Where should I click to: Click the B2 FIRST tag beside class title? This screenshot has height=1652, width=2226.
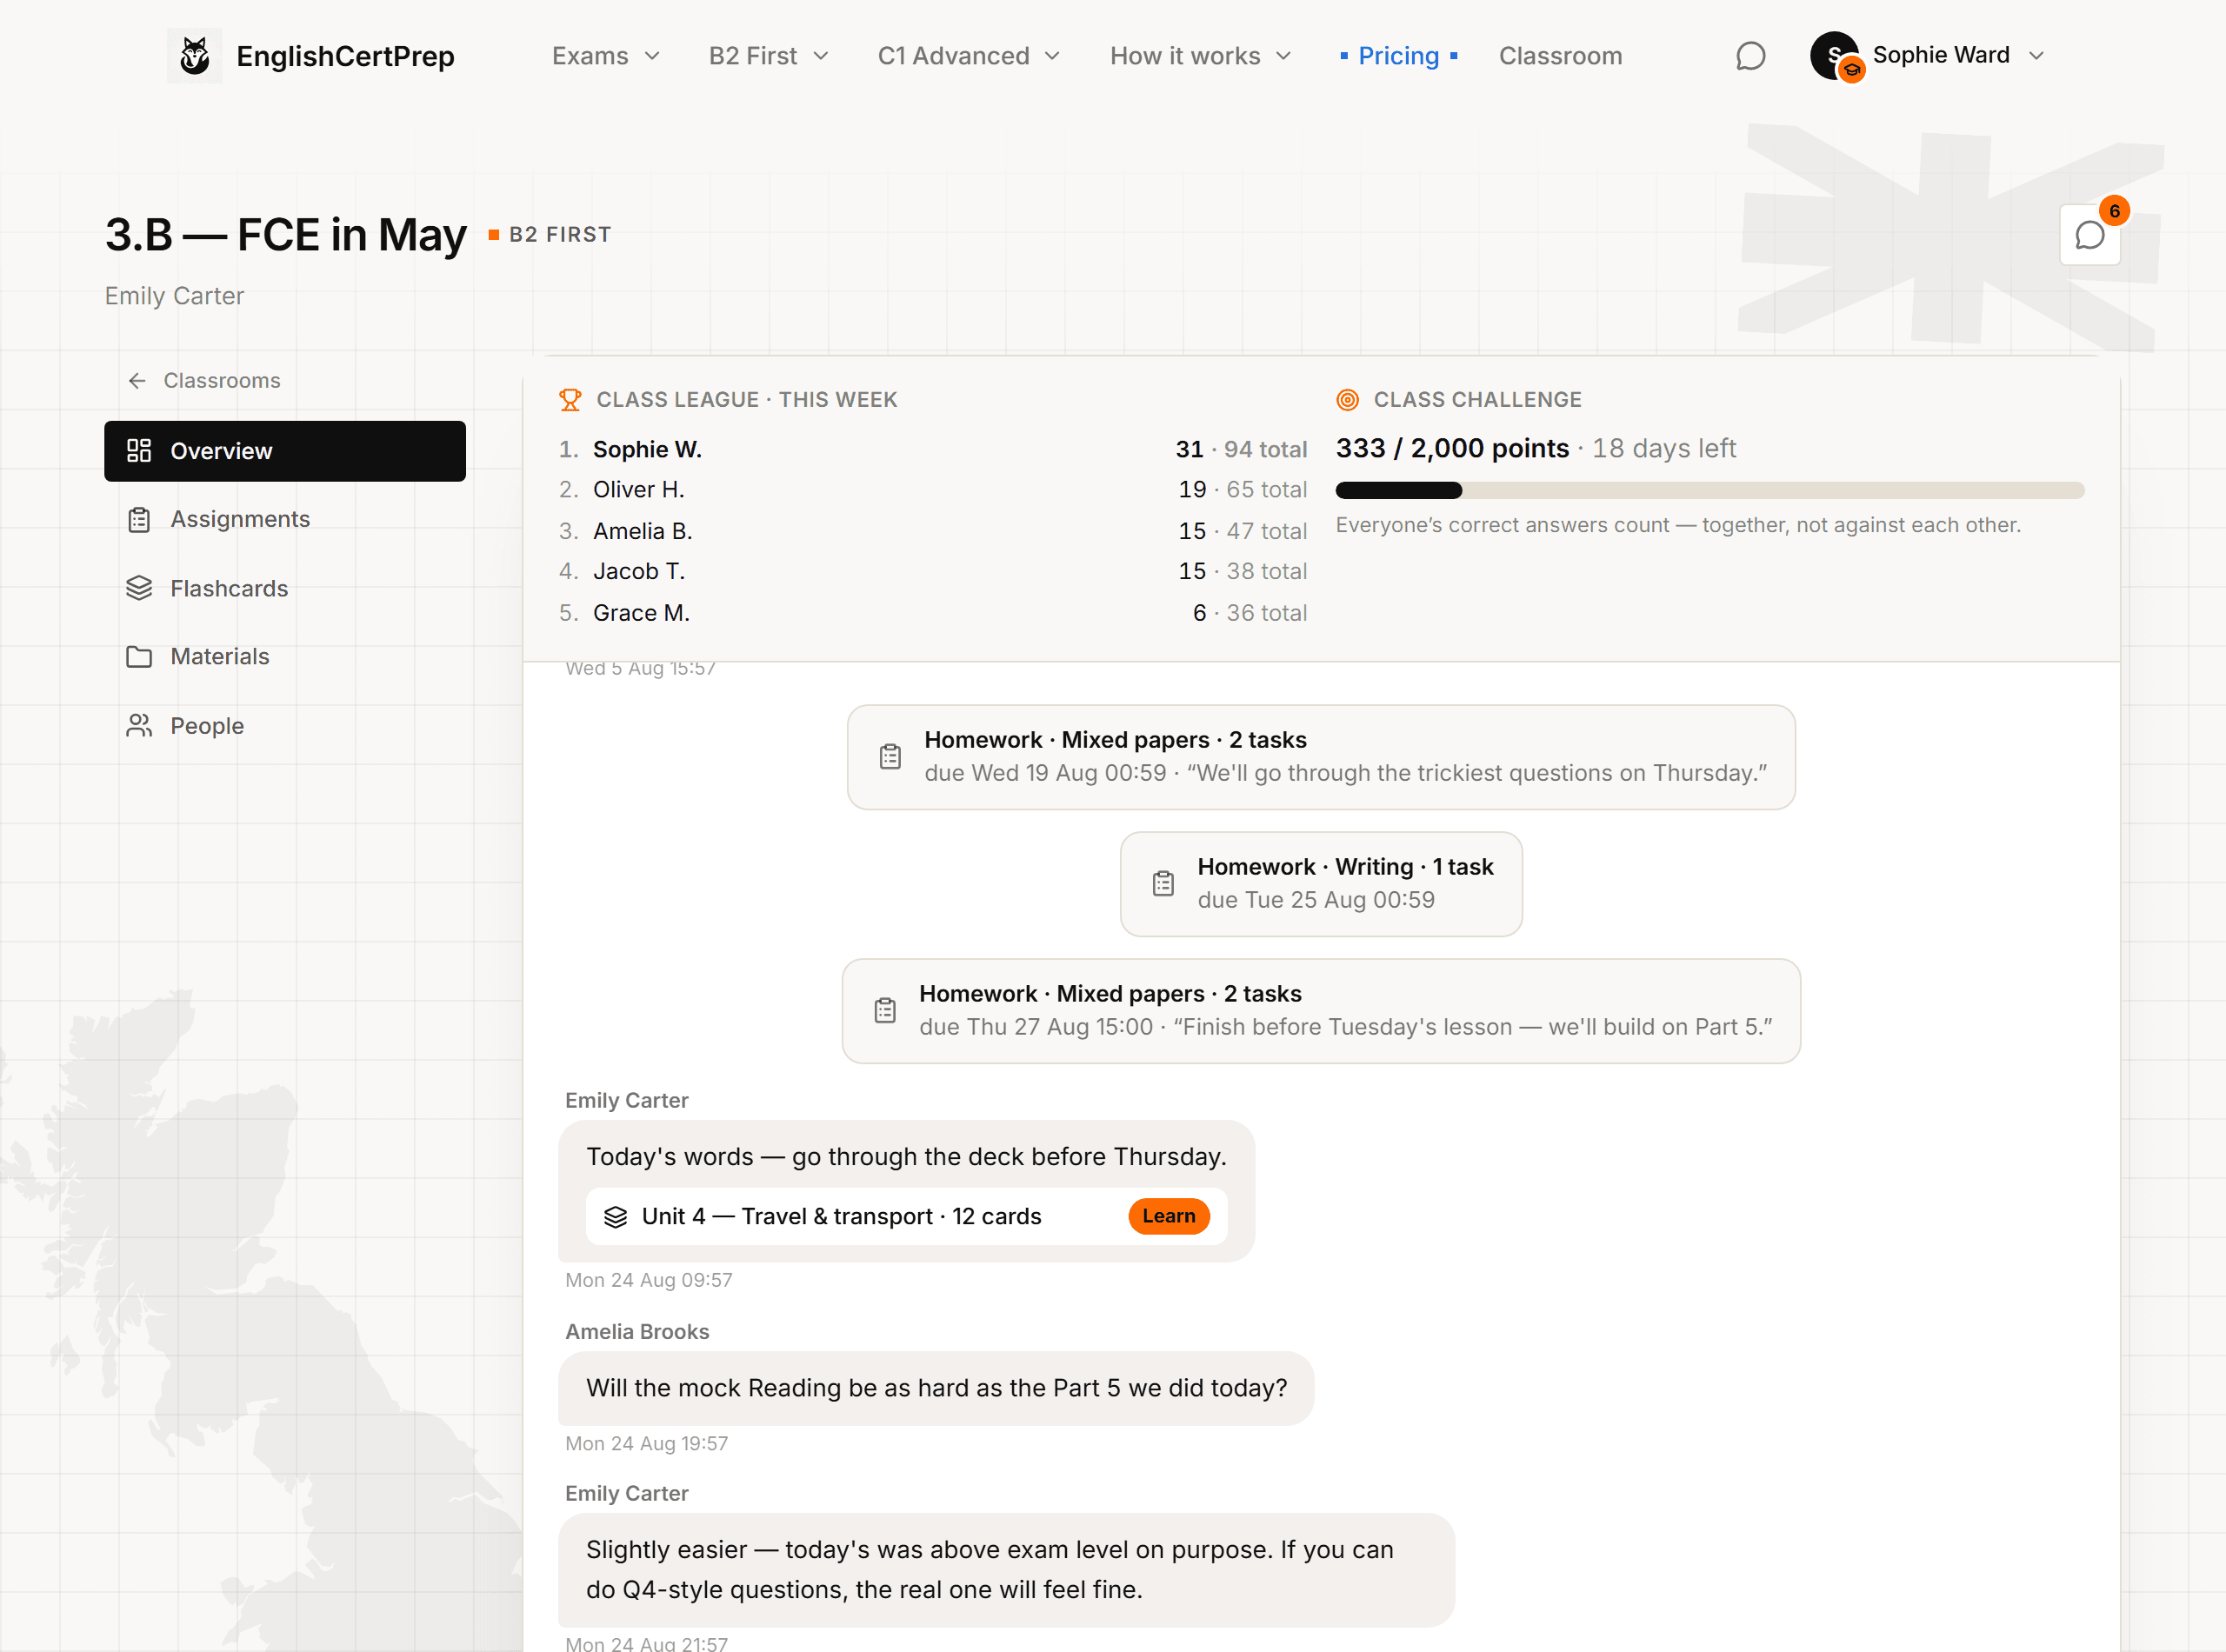click(x=550, y=235)
